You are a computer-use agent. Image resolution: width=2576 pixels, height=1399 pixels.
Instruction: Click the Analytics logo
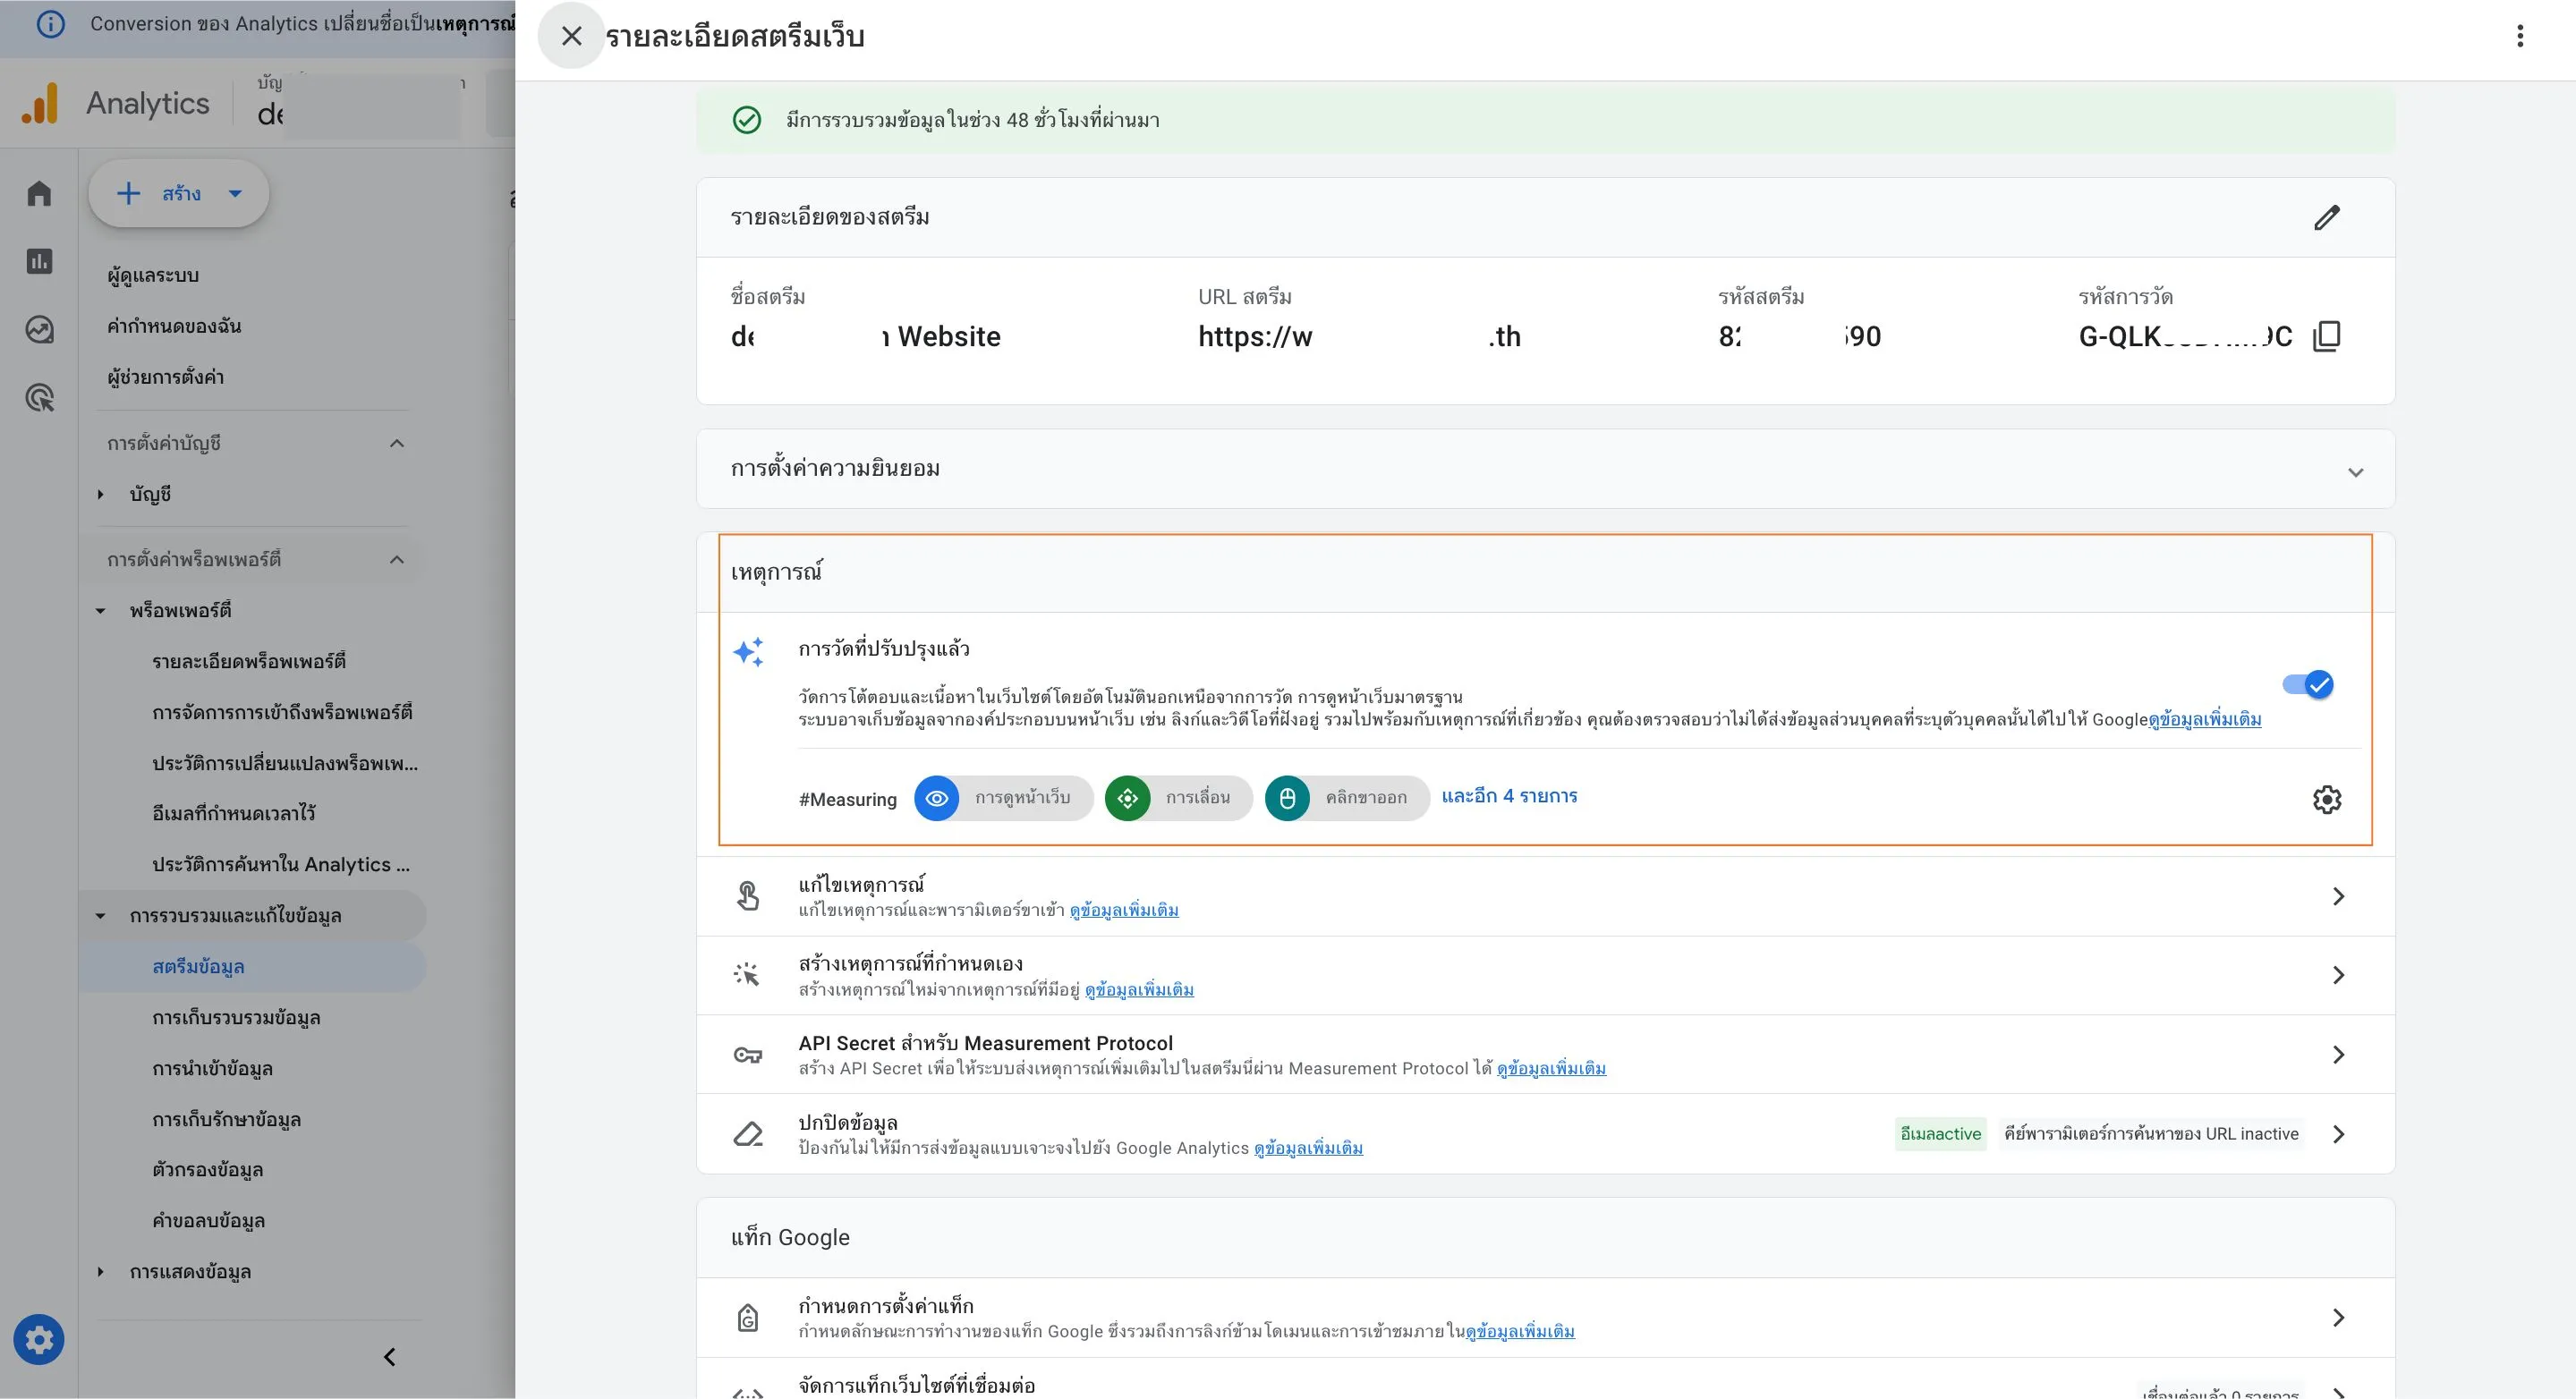pos(40,103)
